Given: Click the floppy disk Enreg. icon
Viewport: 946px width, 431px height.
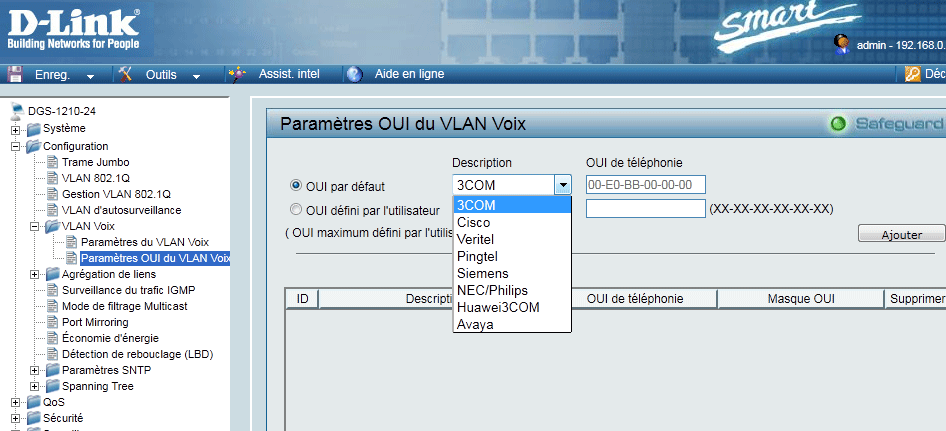Looking at the screenshot, I should pyautogui.click(x=15, y=74).
